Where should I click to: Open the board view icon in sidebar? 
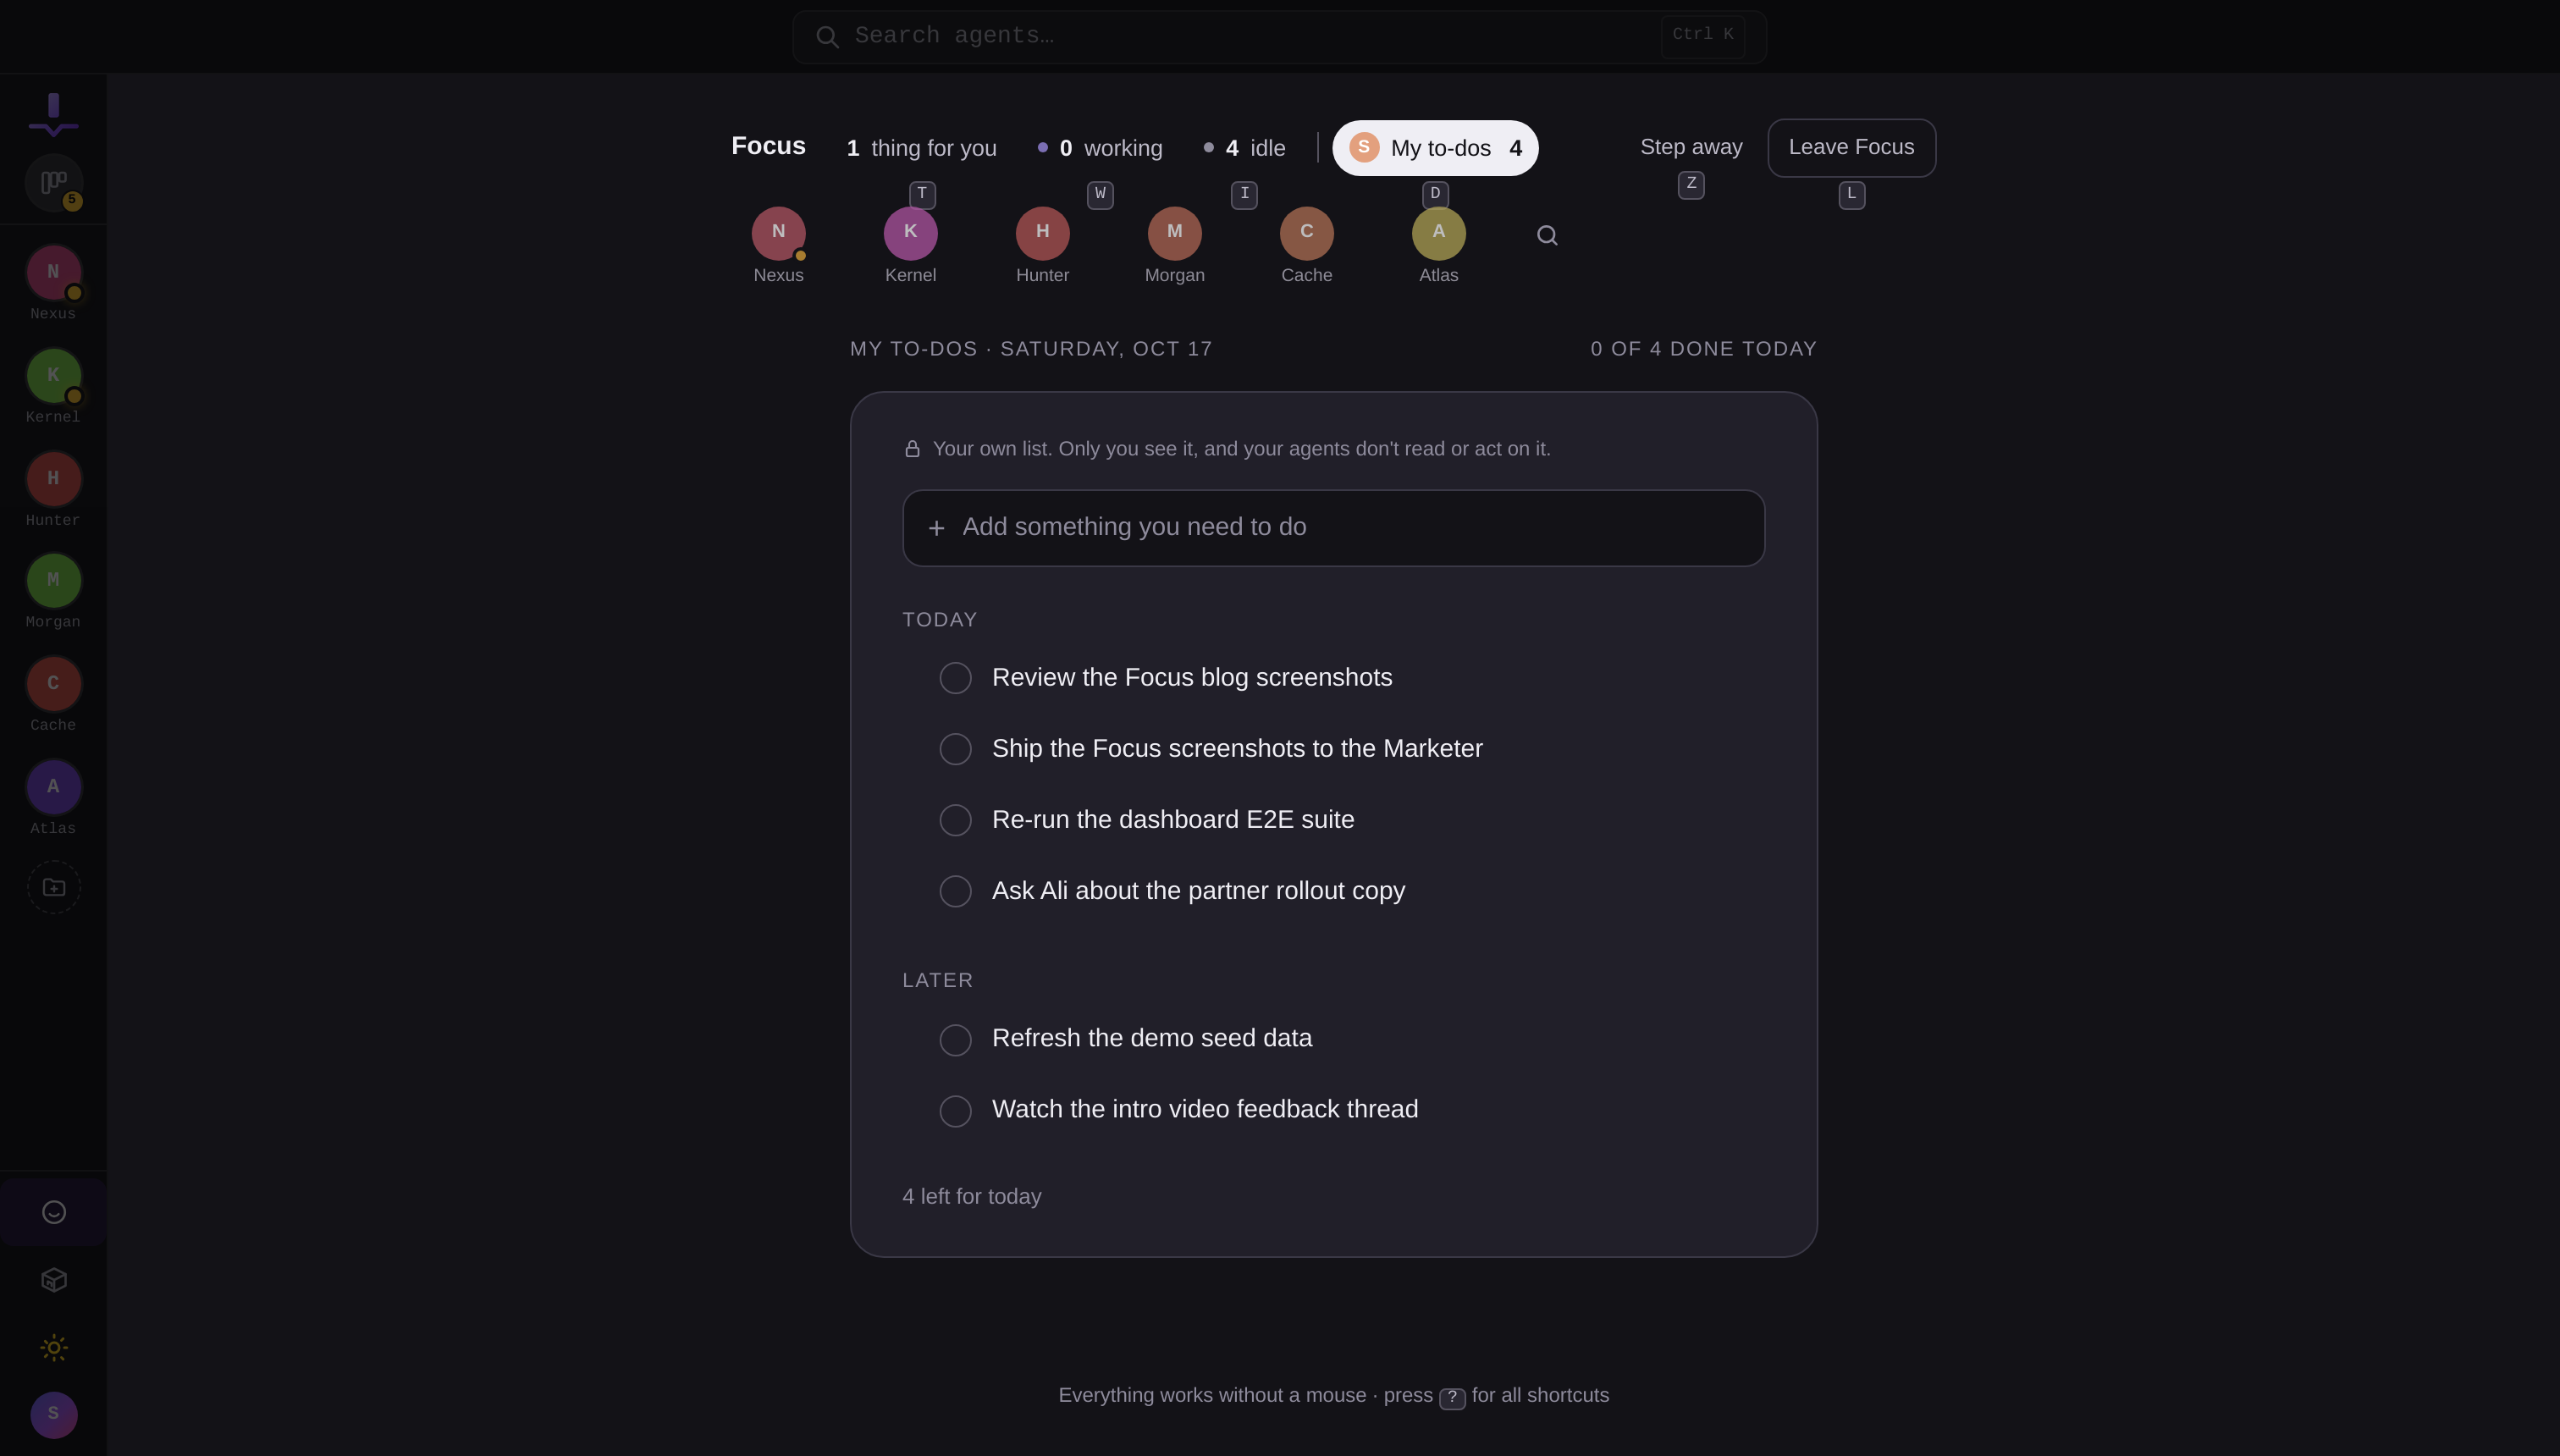click(53, 183)
